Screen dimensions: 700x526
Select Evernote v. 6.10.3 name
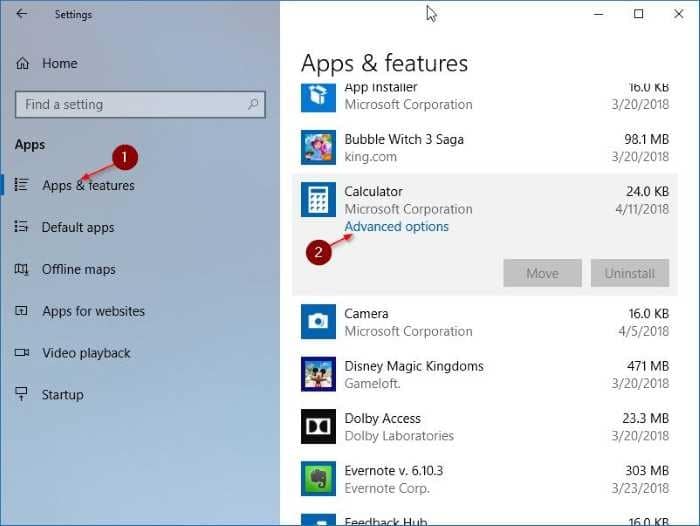coord(394,471)
